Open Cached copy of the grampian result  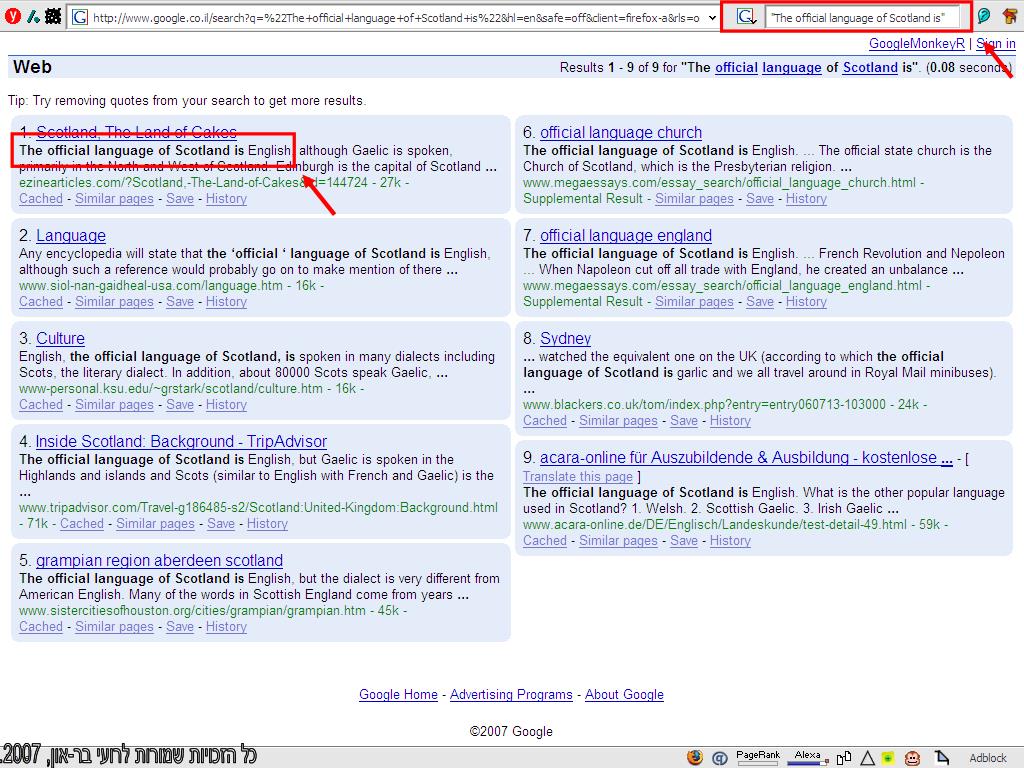click(x=40, y=627)
